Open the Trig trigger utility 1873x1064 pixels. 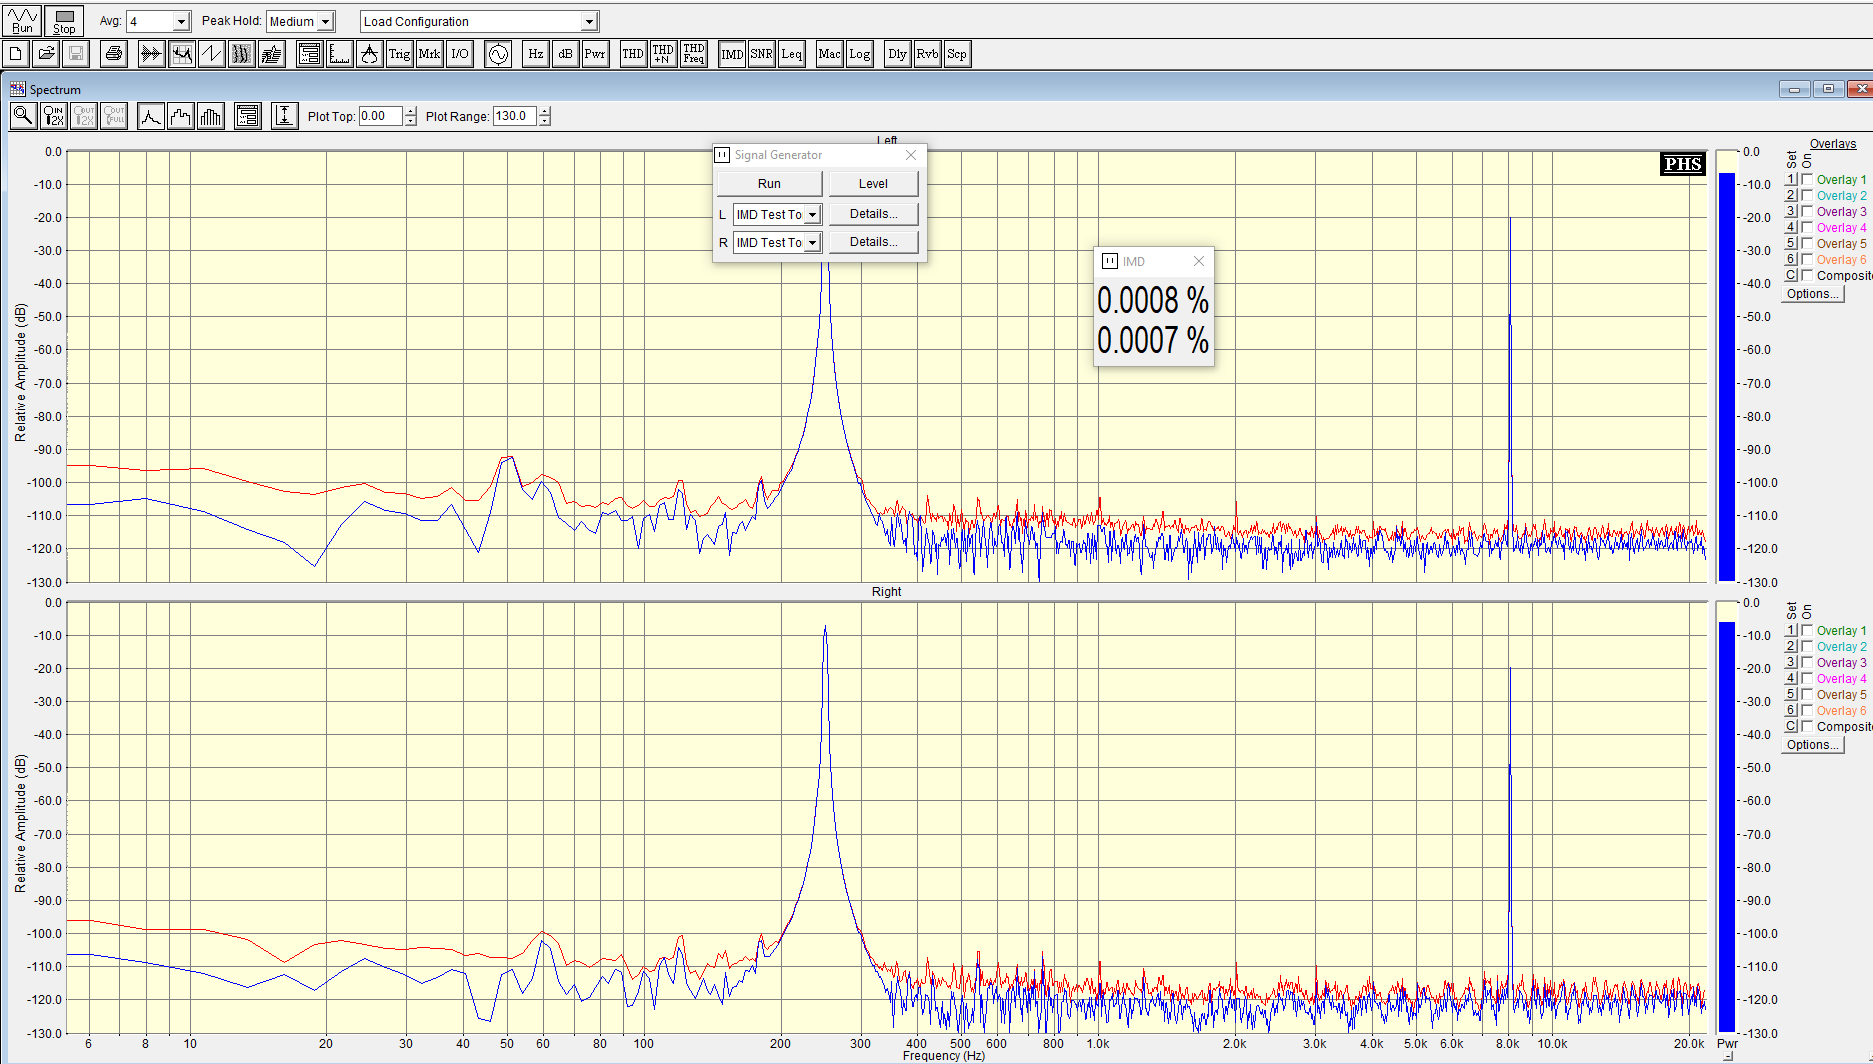click(399, 54)
